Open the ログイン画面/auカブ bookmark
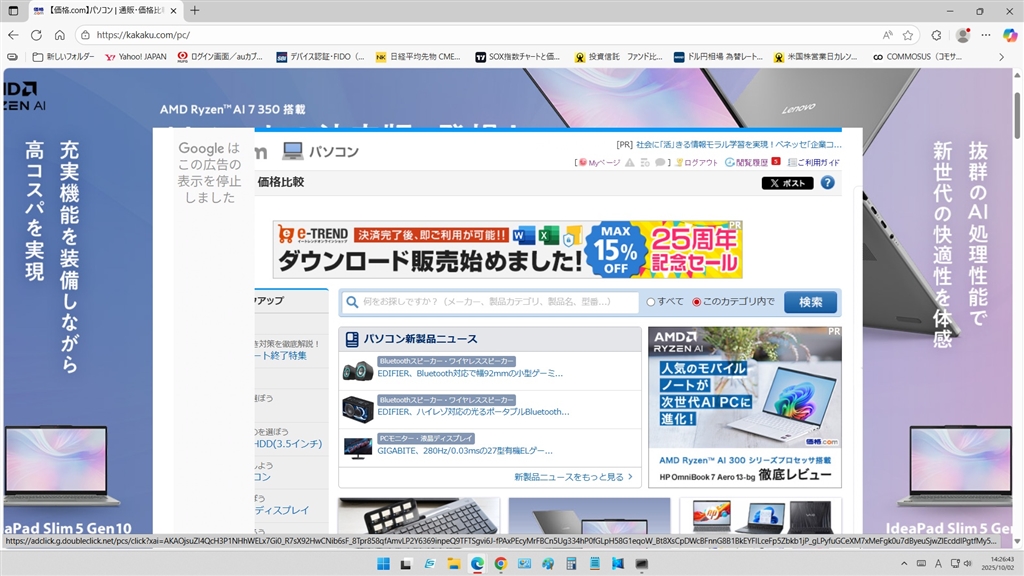The height and width of the screenshot is (576, 1024). click(x=220, y=57)
